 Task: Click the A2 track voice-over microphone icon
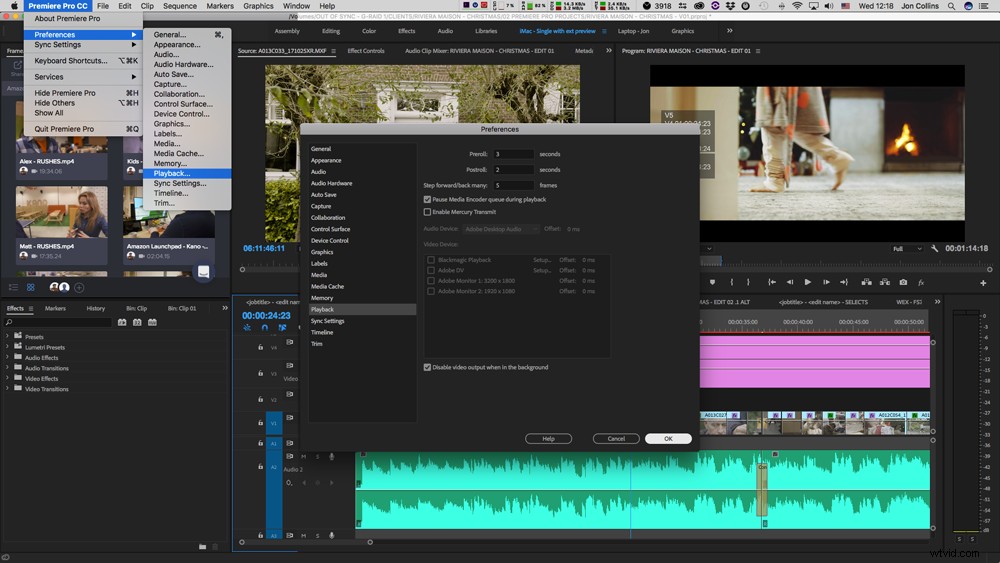click(332, 457)
